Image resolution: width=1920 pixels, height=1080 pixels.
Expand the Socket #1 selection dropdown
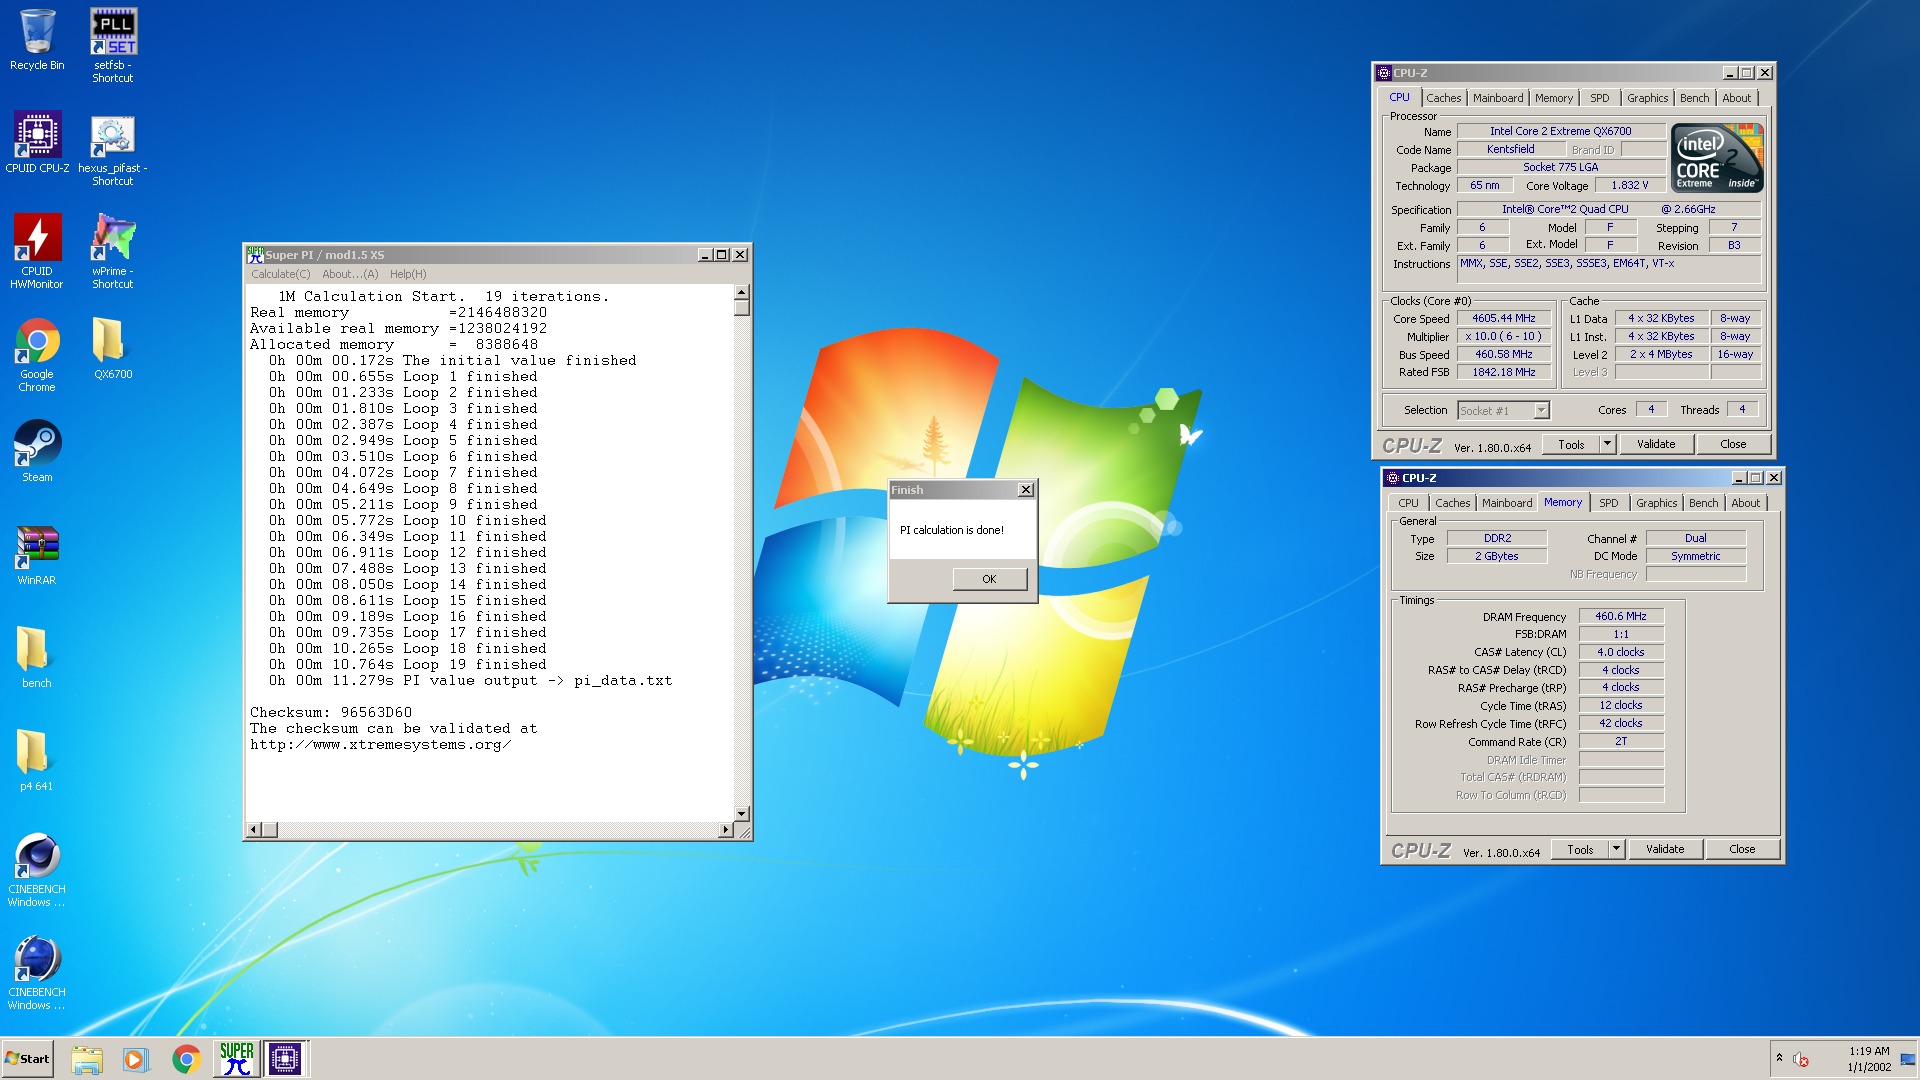pyautogui.click(x=1541, y=411)
